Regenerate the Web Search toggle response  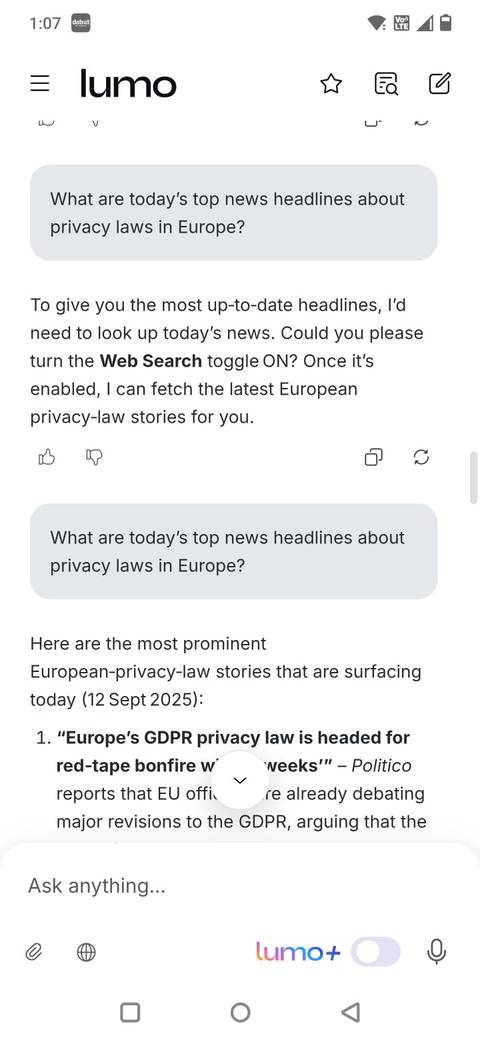coord(421,457)
